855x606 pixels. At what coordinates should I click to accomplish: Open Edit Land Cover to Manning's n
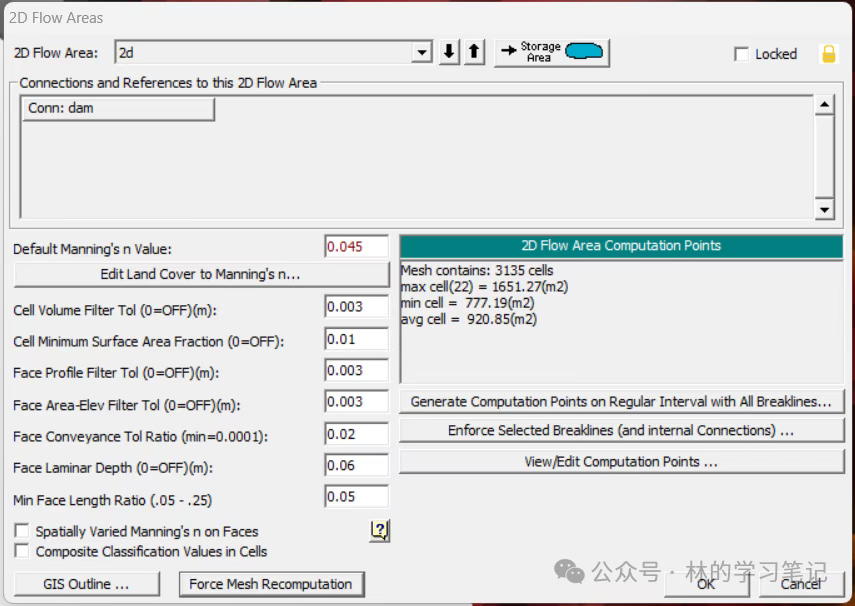point(201,274)
